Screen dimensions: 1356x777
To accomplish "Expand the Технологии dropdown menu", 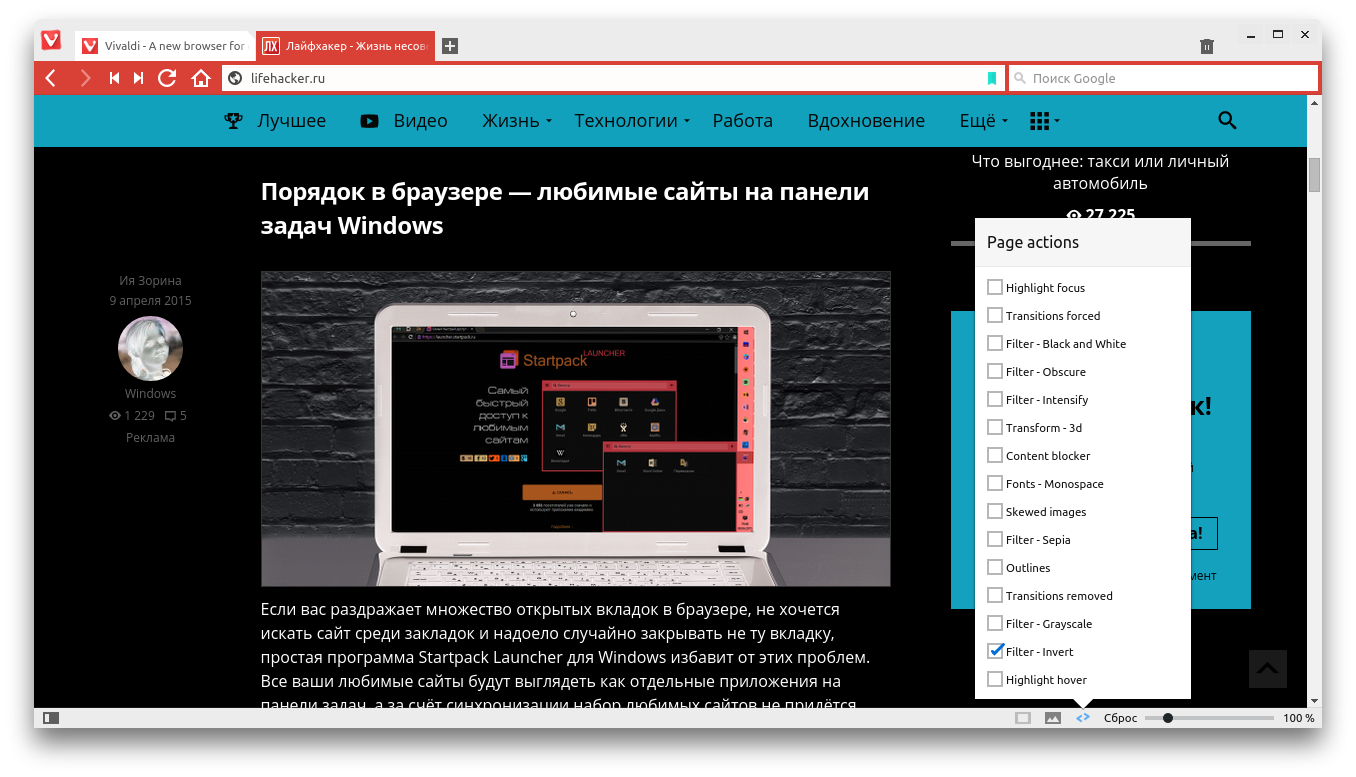I will point(631,121).
